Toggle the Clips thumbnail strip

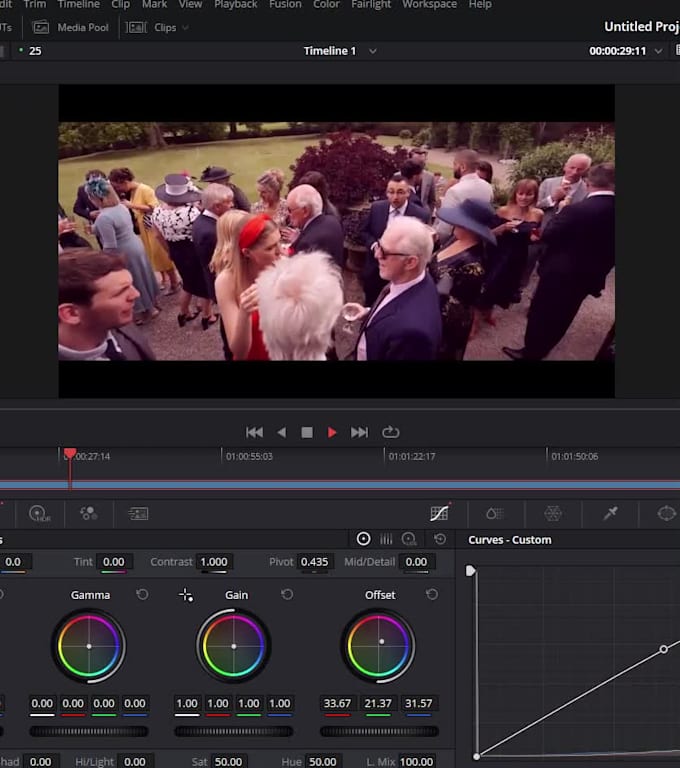151,27
